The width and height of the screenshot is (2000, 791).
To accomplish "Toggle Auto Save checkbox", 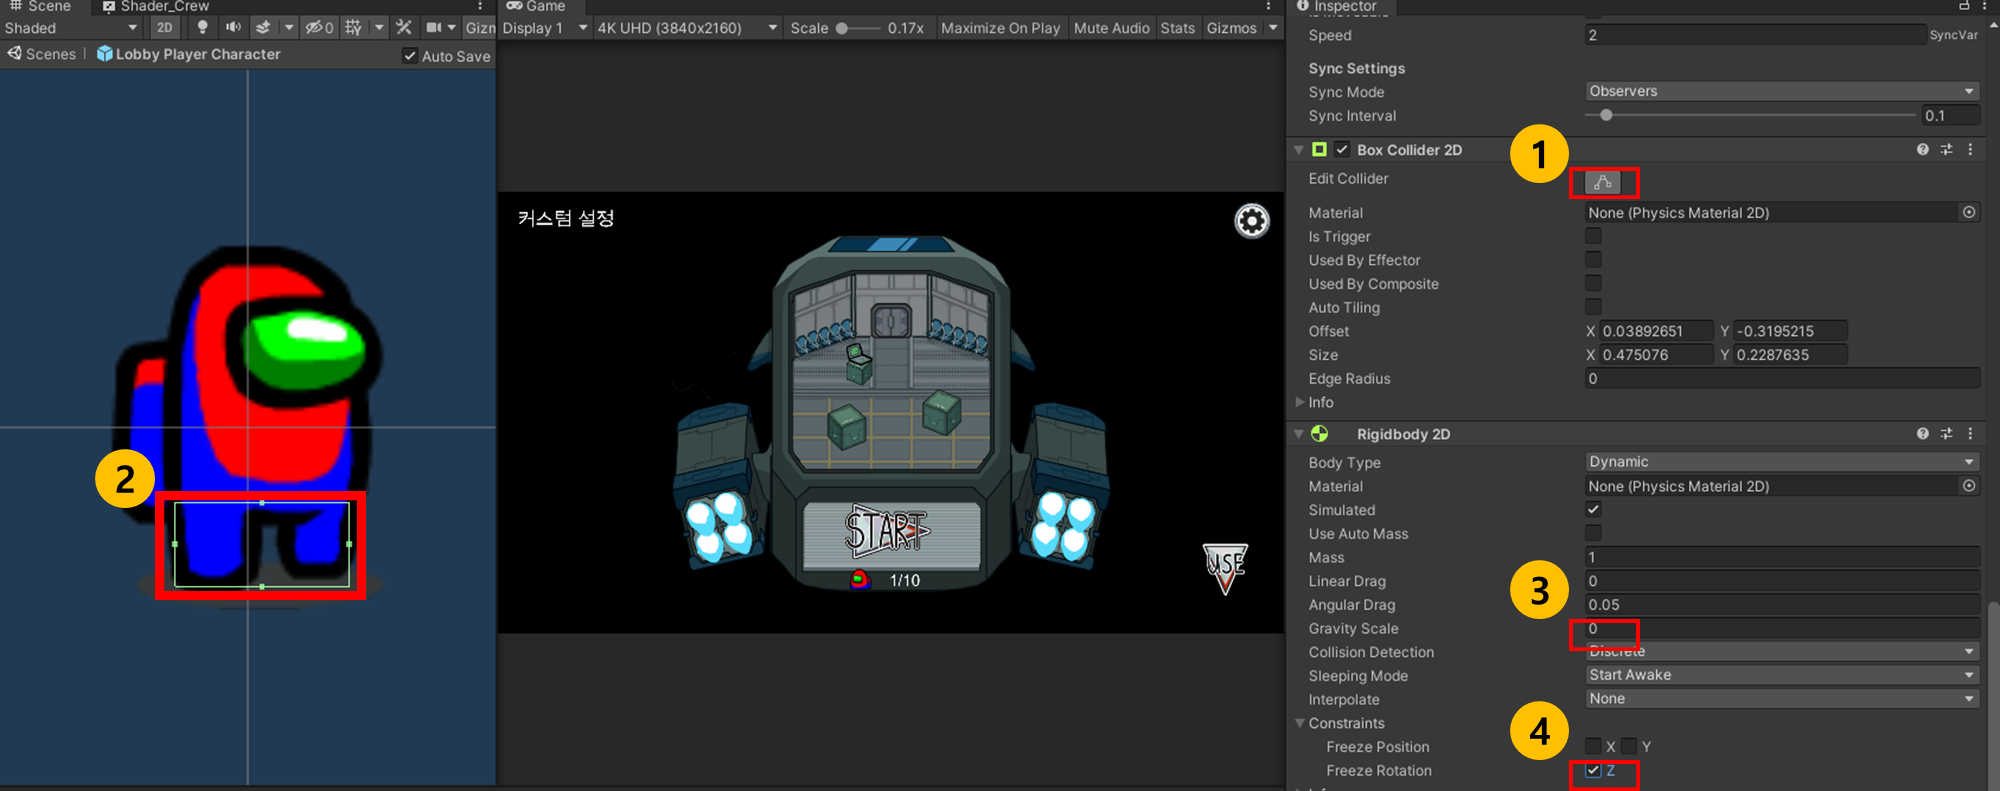I will pos(410,56).
